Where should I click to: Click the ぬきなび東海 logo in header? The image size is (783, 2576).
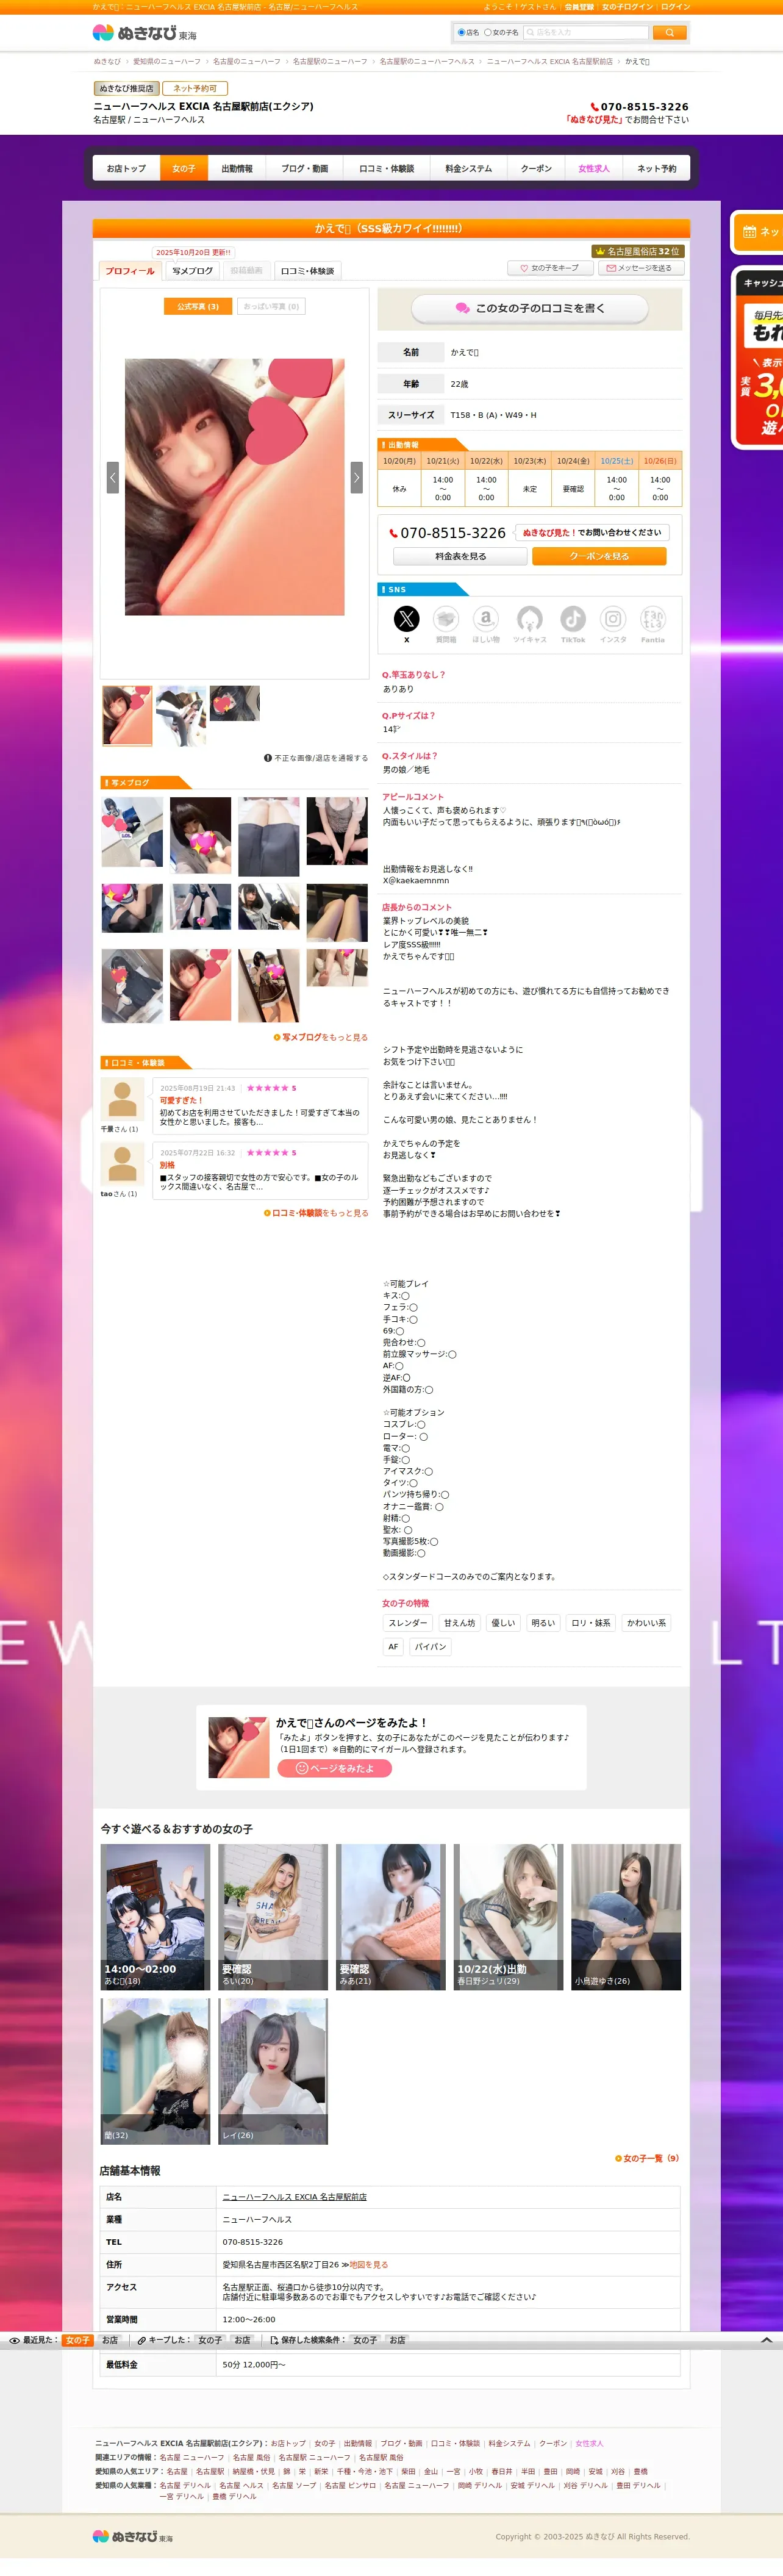(144, 33)
